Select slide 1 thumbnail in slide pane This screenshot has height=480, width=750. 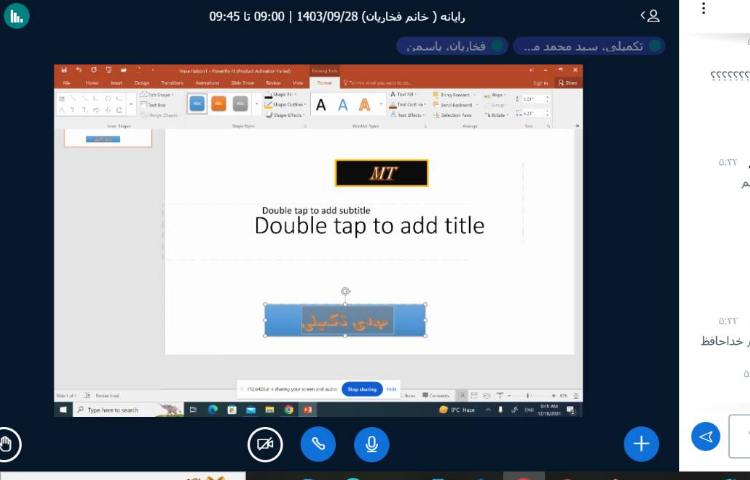click(108, 138)
